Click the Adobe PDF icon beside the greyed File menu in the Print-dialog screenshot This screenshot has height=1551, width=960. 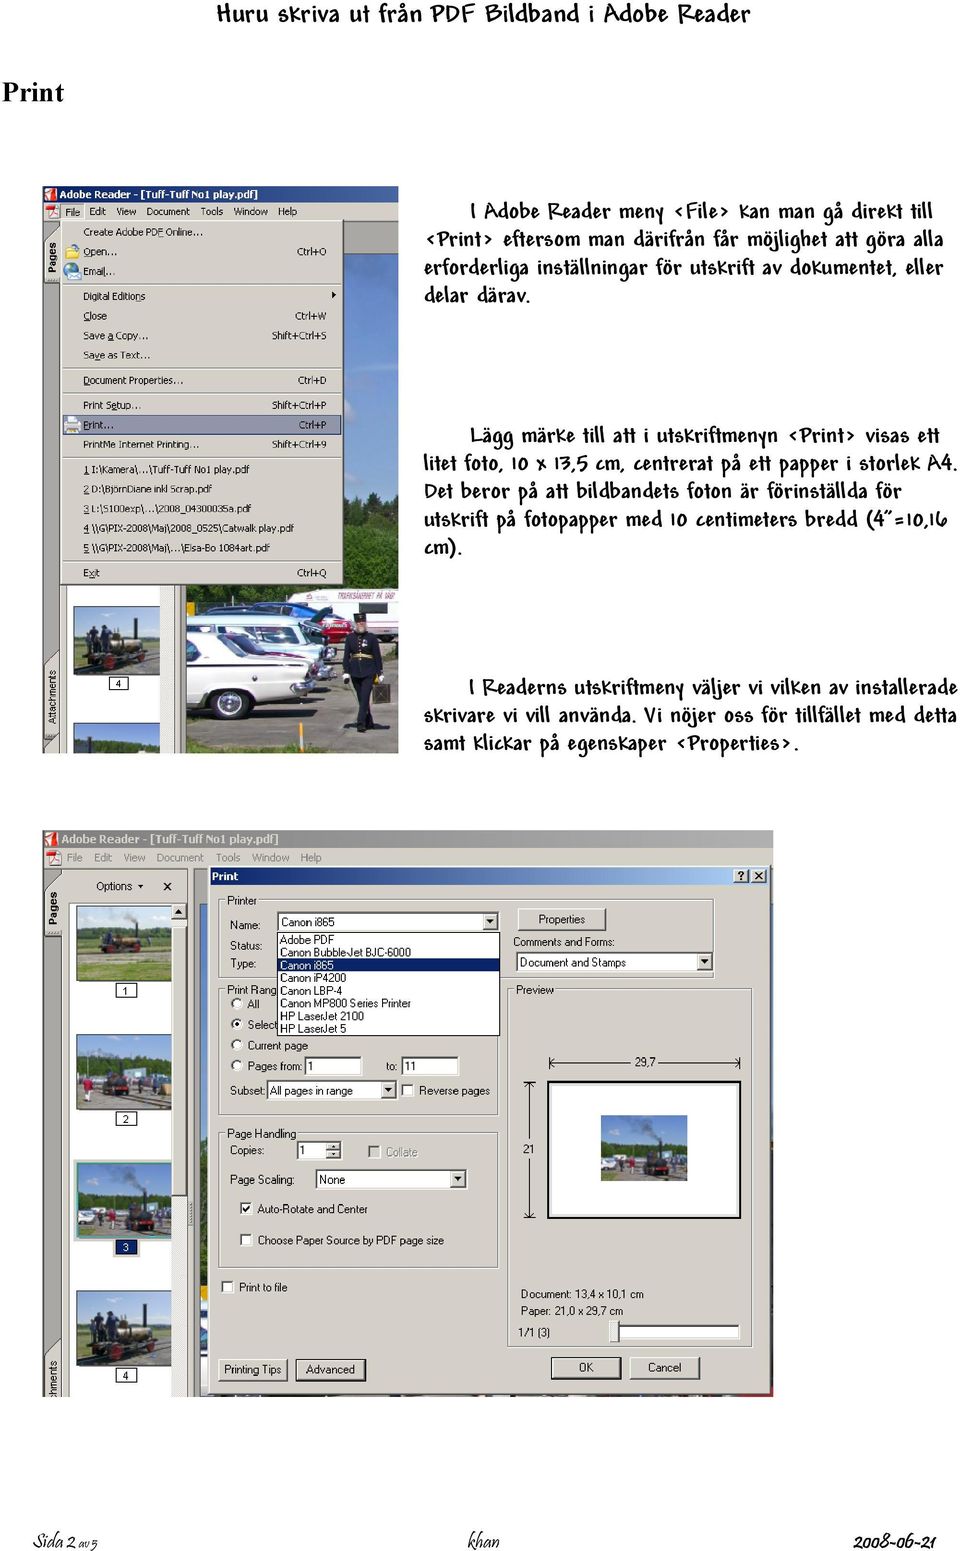pos(53,857)
